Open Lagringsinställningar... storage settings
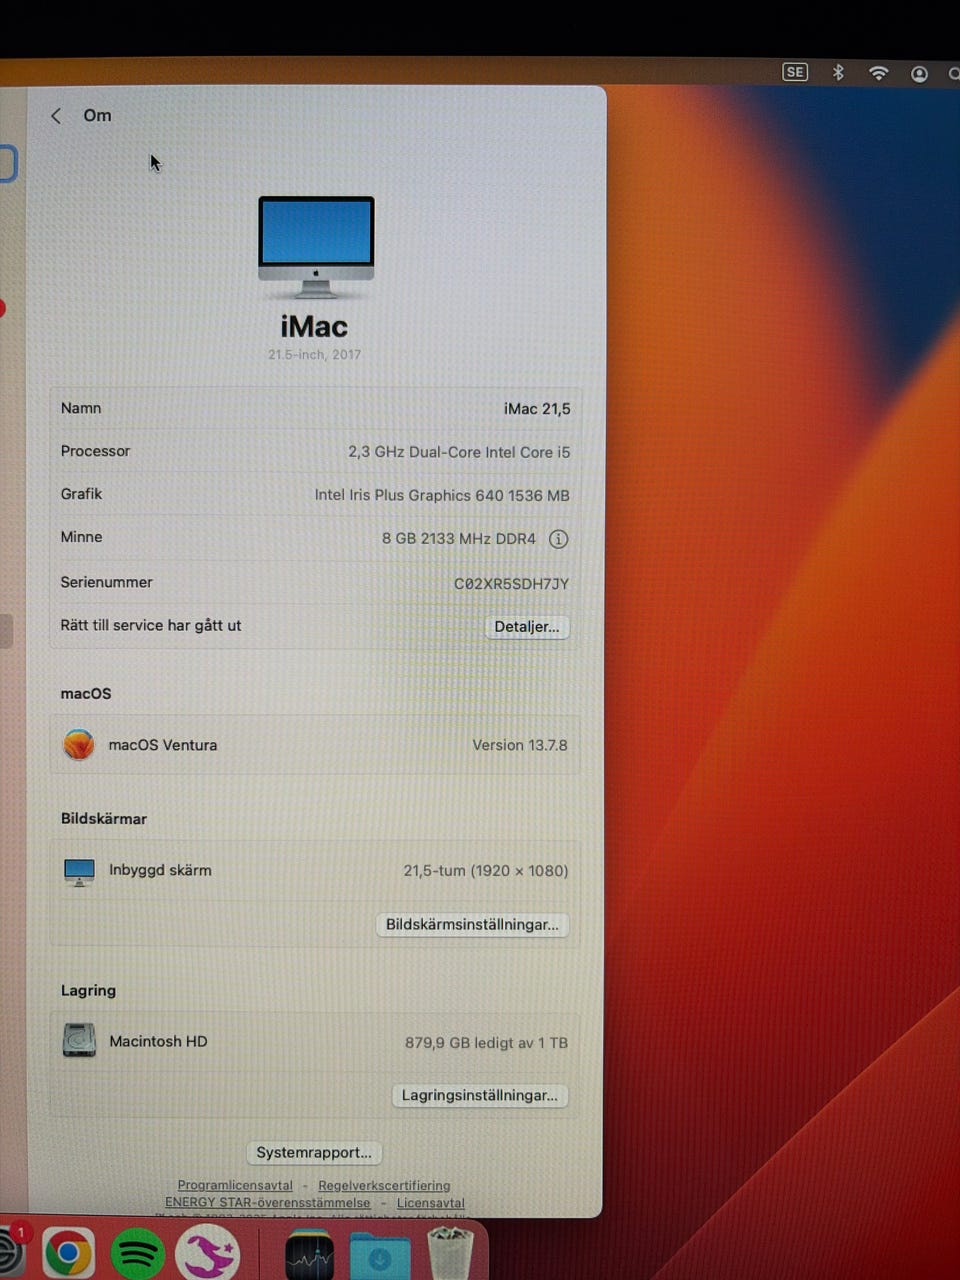 tap(480, 1095)
